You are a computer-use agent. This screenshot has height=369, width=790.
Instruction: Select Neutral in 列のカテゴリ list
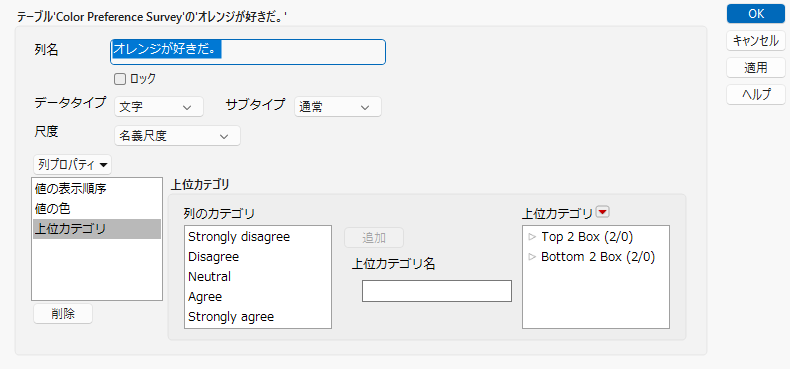click(258, 277)
